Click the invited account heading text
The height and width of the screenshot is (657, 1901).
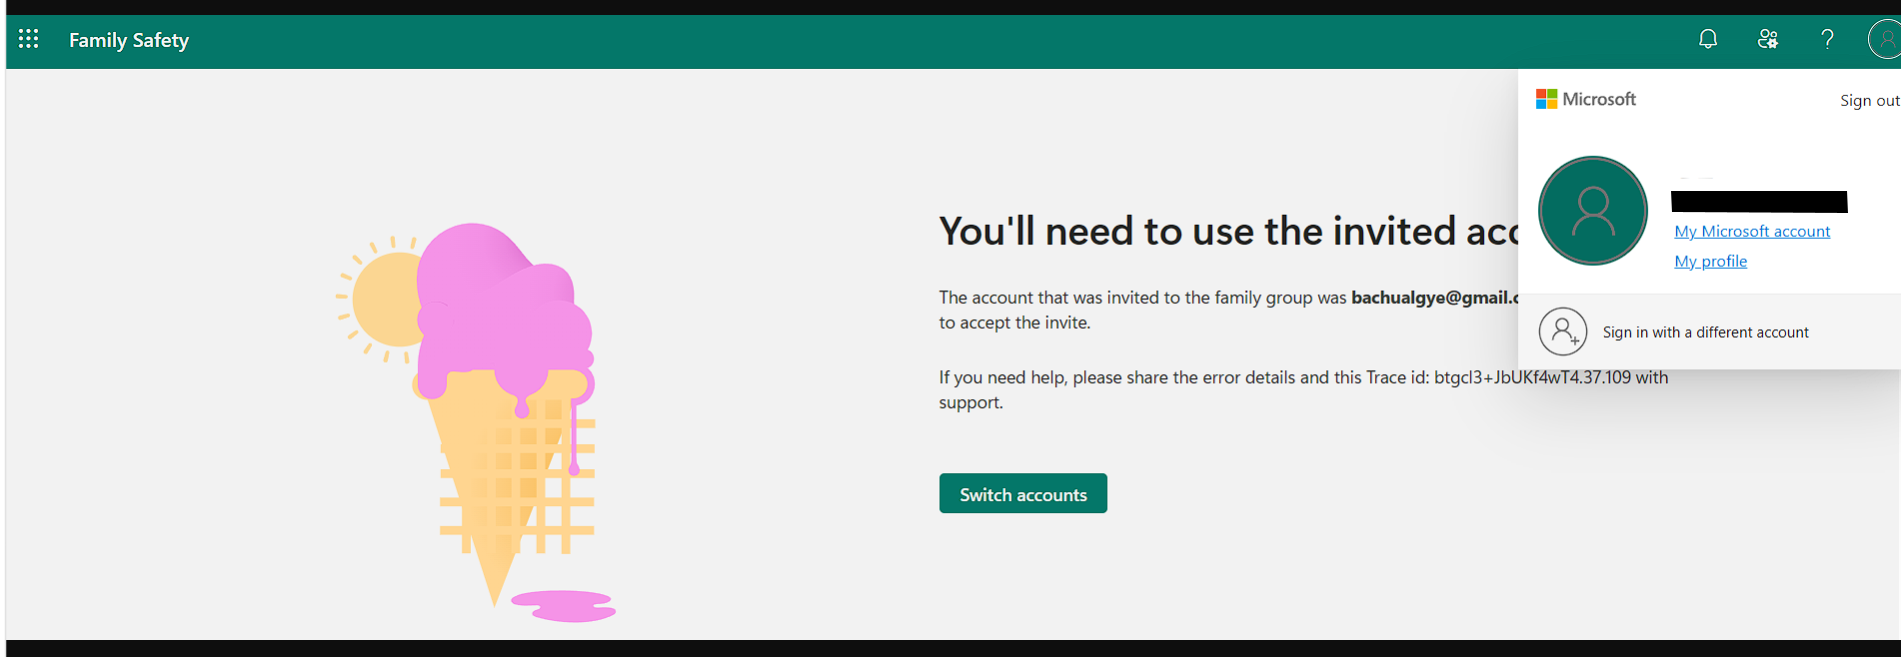[1228, 231]
